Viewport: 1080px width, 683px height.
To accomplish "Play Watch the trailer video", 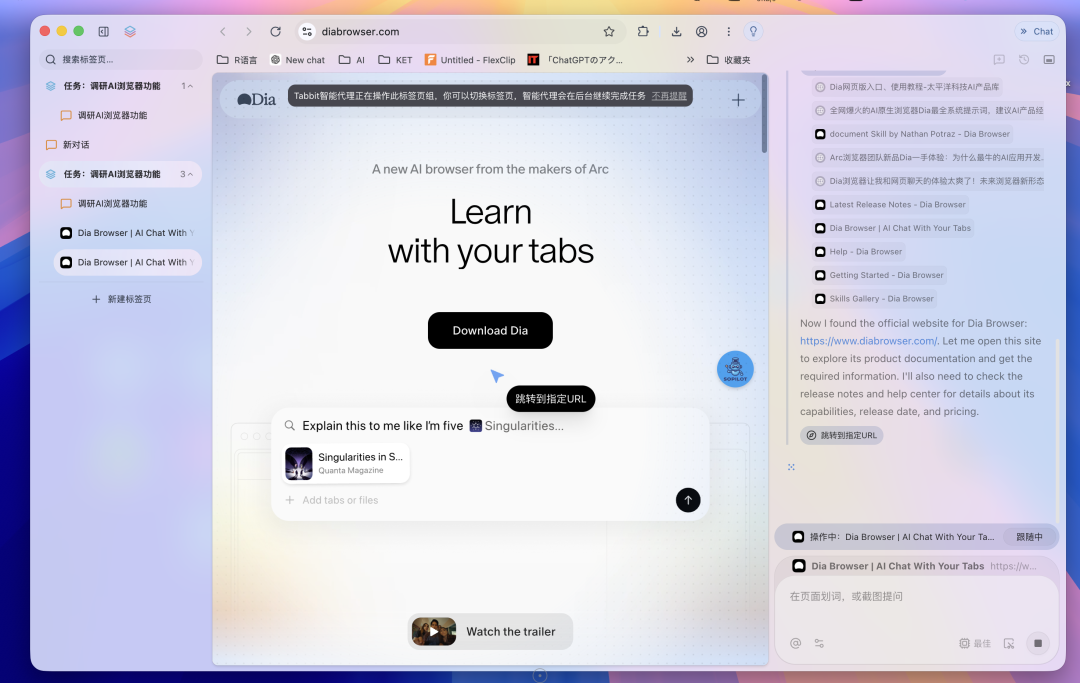I will (x=490, y=631).
